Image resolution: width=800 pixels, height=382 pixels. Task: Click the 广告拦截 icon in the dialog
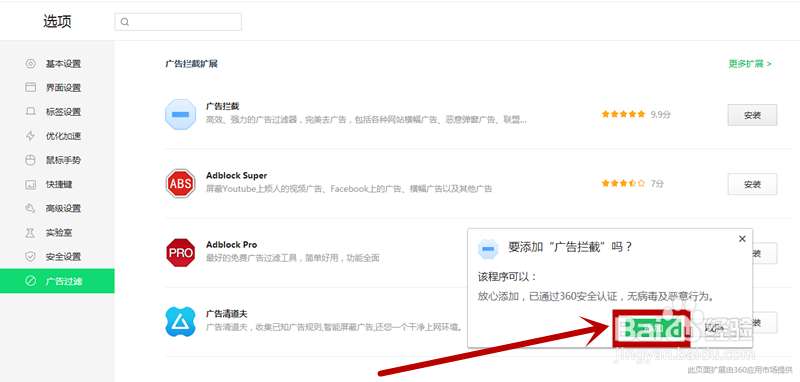[x=488, y=248]
